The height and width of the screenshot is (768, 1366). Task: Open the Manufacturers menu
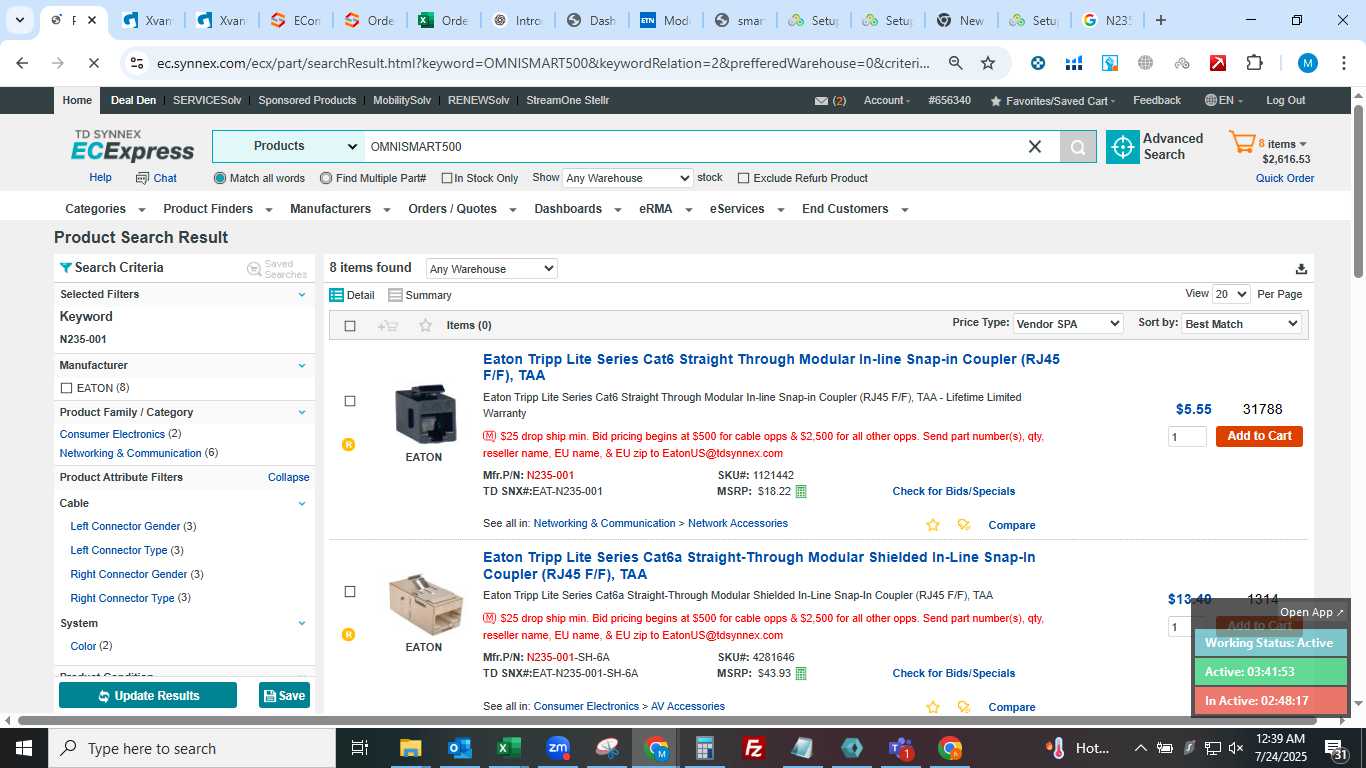pos(339,209)
